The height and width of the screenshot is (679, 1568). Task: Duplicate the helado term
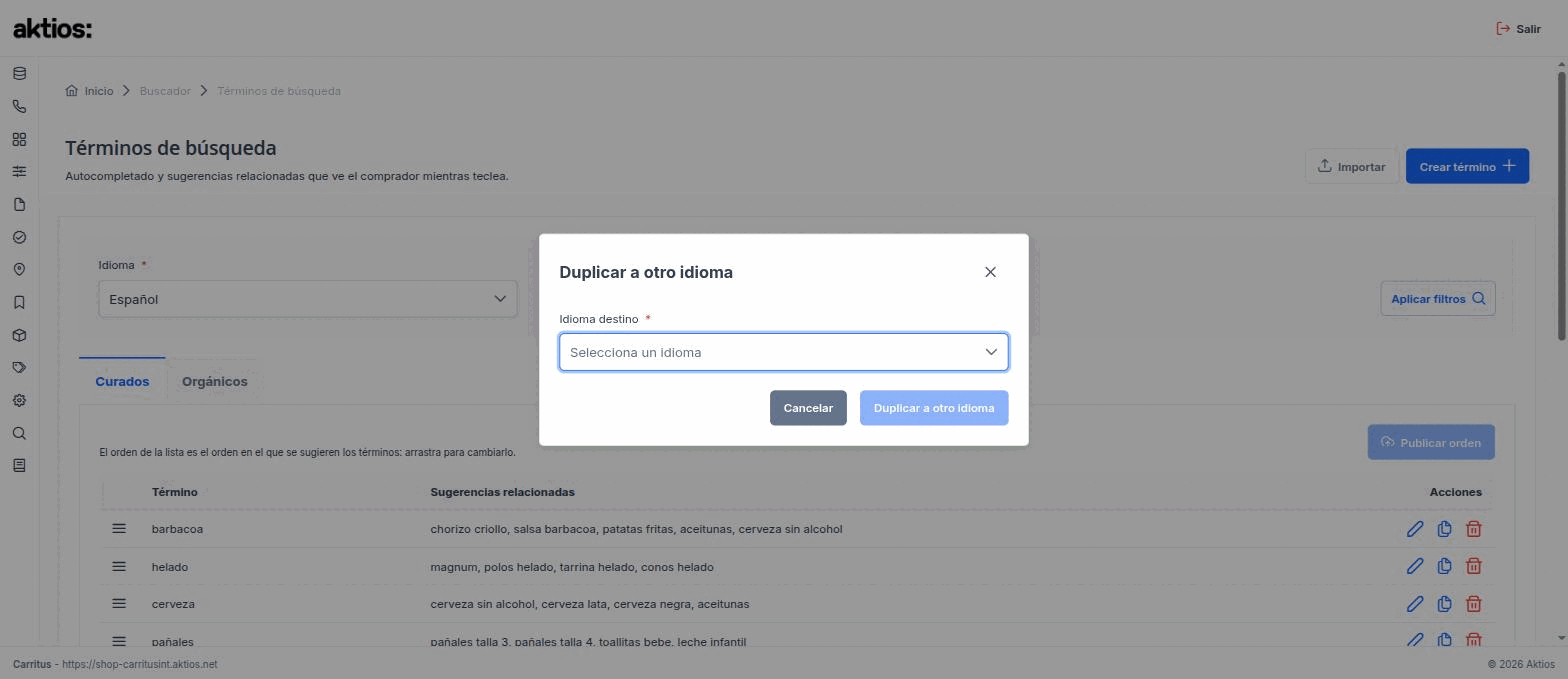coord(1444,566)
